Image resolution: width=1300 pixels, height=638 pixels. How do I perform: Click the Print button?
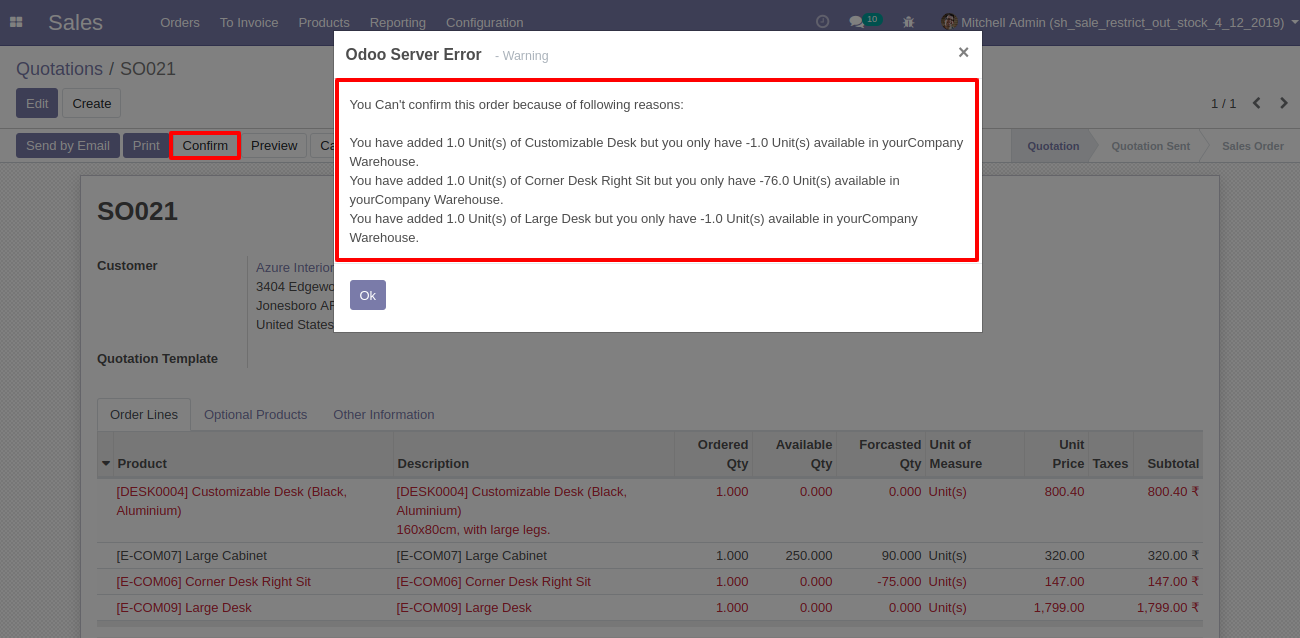[x=146, y=145]
